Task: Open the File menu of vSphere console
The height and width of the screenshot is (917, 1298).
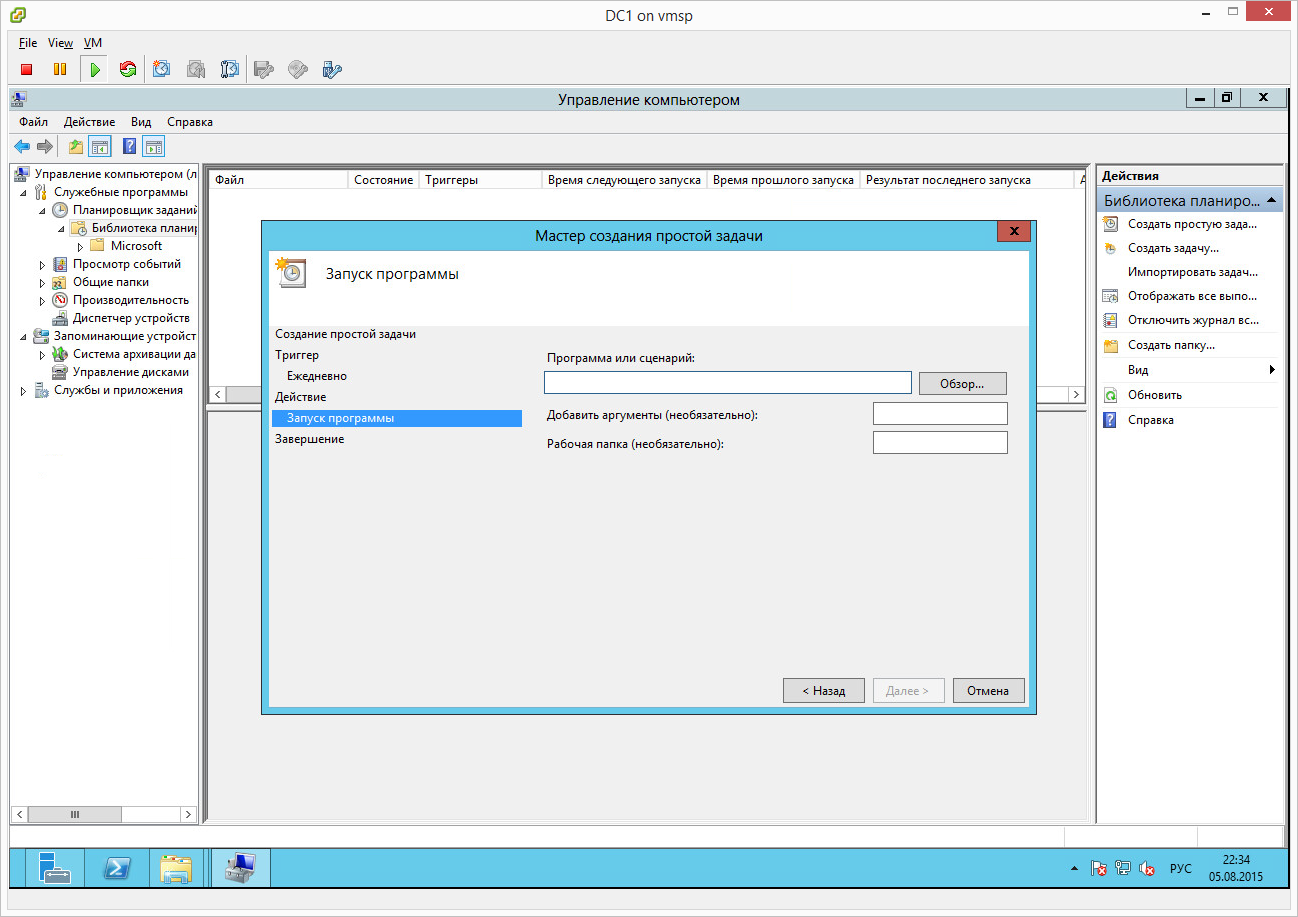Action: (x=28, y=43)
